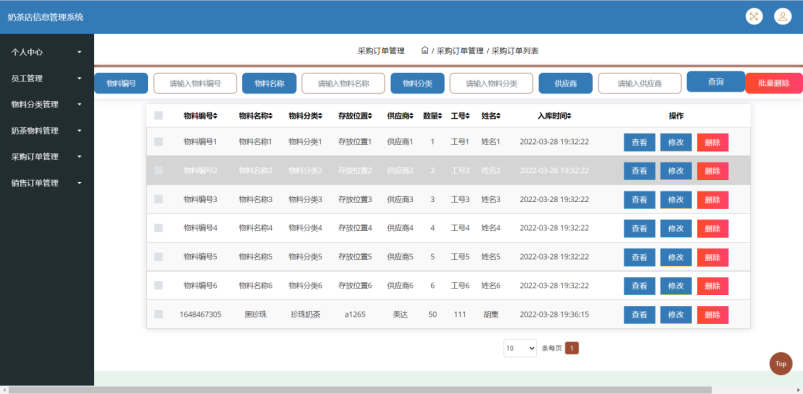Click the blue 供应商 filter label
Screen dimensions: 803x394
pyautogui.click(x=565, y=83)
